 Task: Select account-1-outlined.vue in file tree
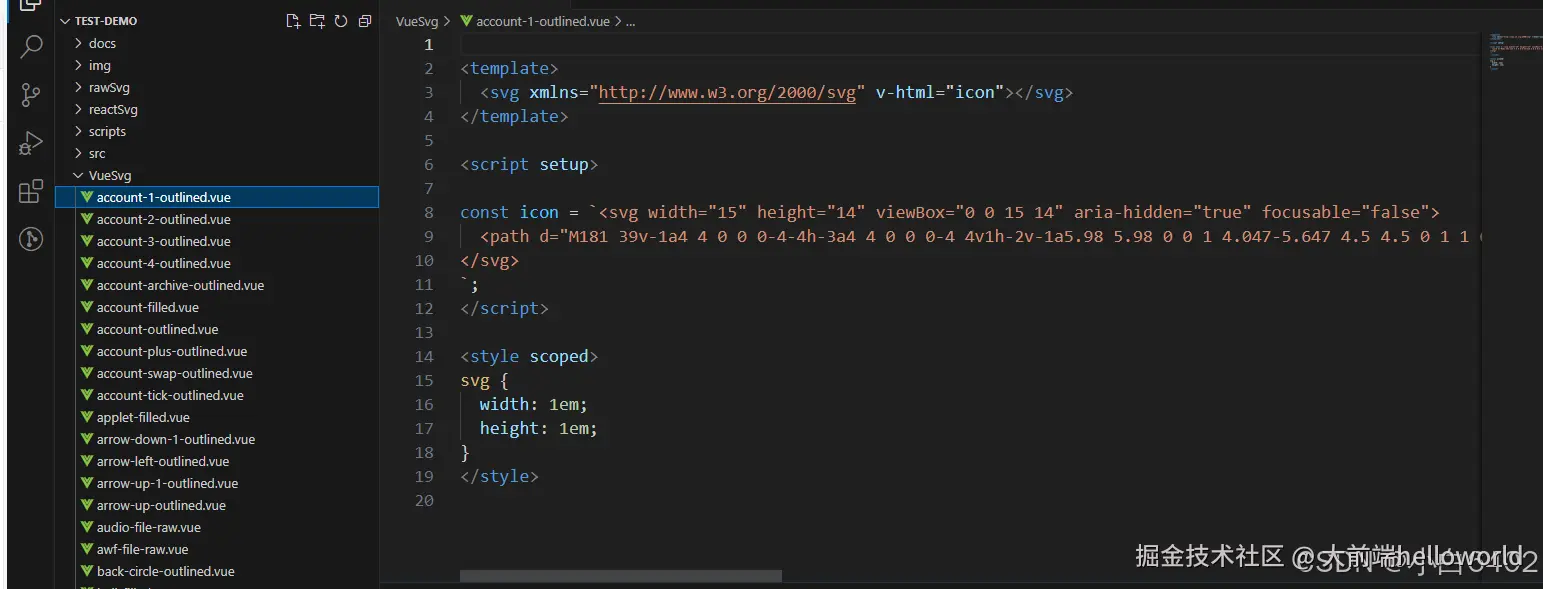click(x=217, y=197)
